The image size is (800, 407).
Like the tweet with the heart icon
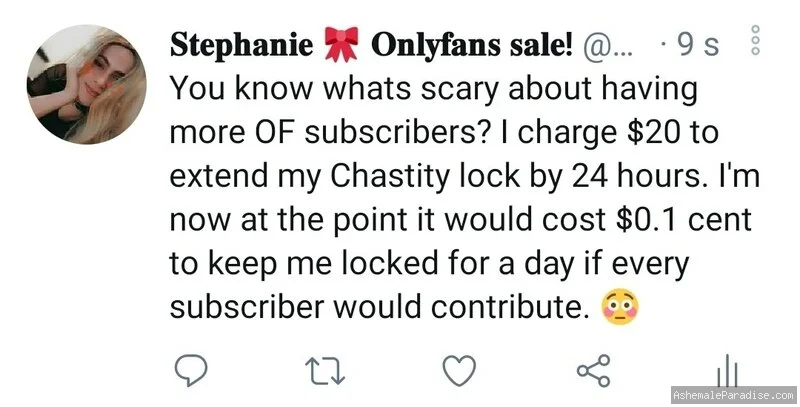[x=459, y=370]
